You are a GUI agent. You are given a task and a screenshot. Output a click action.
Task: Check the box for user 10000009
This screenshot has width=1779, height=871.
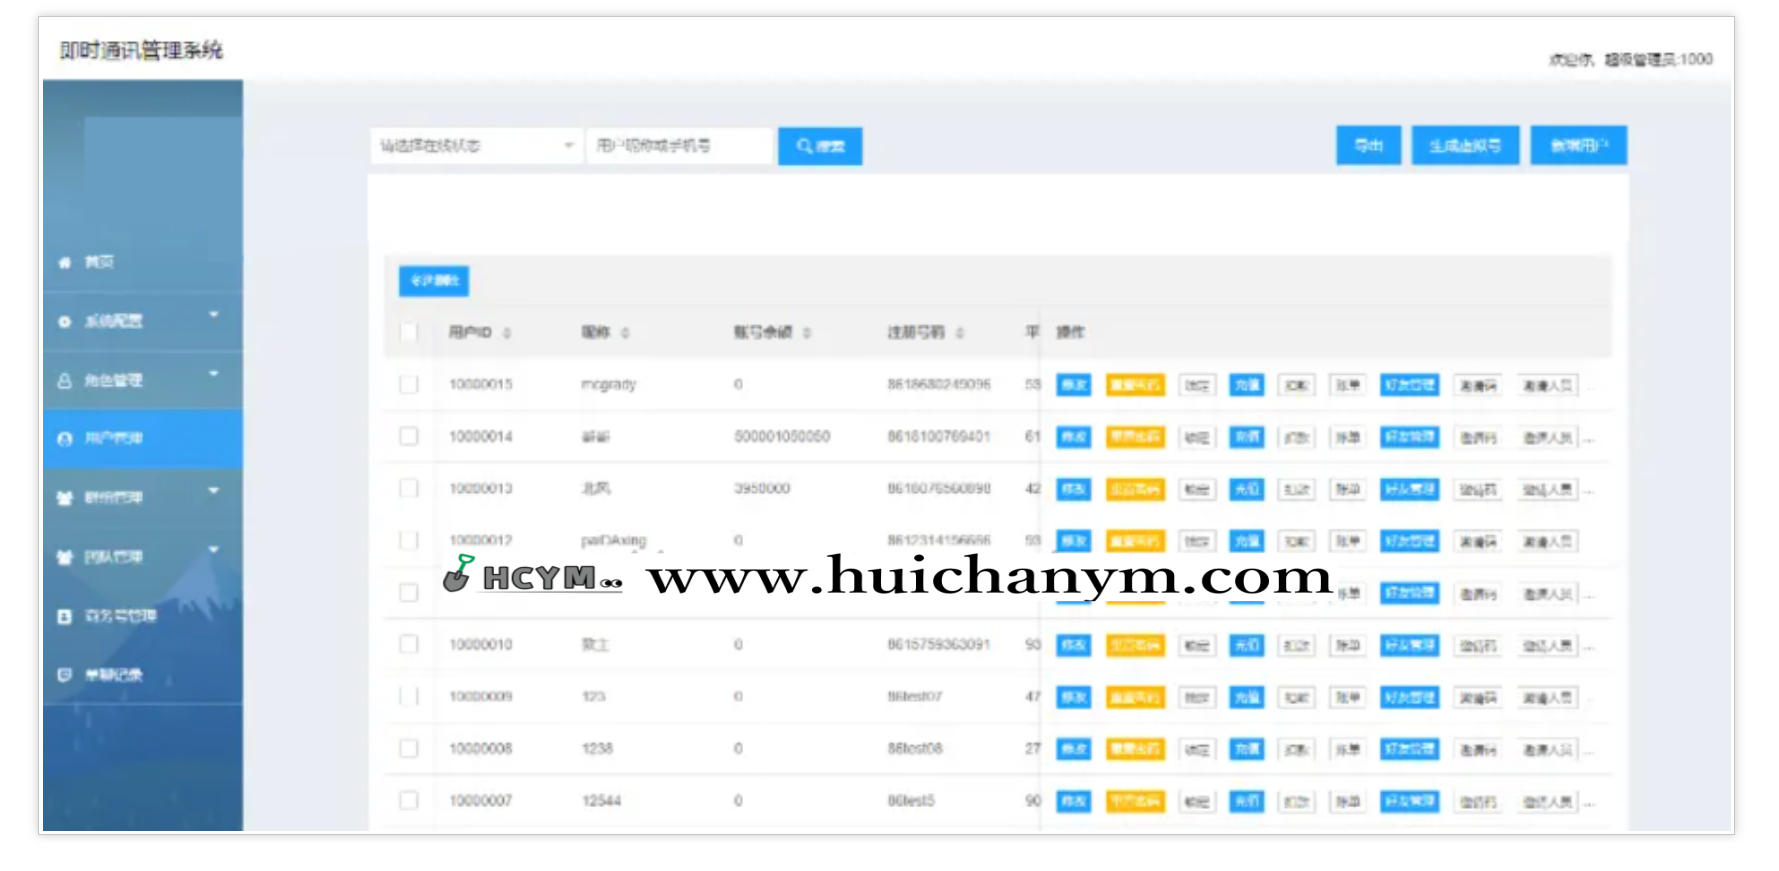click(x=409, y=696)
